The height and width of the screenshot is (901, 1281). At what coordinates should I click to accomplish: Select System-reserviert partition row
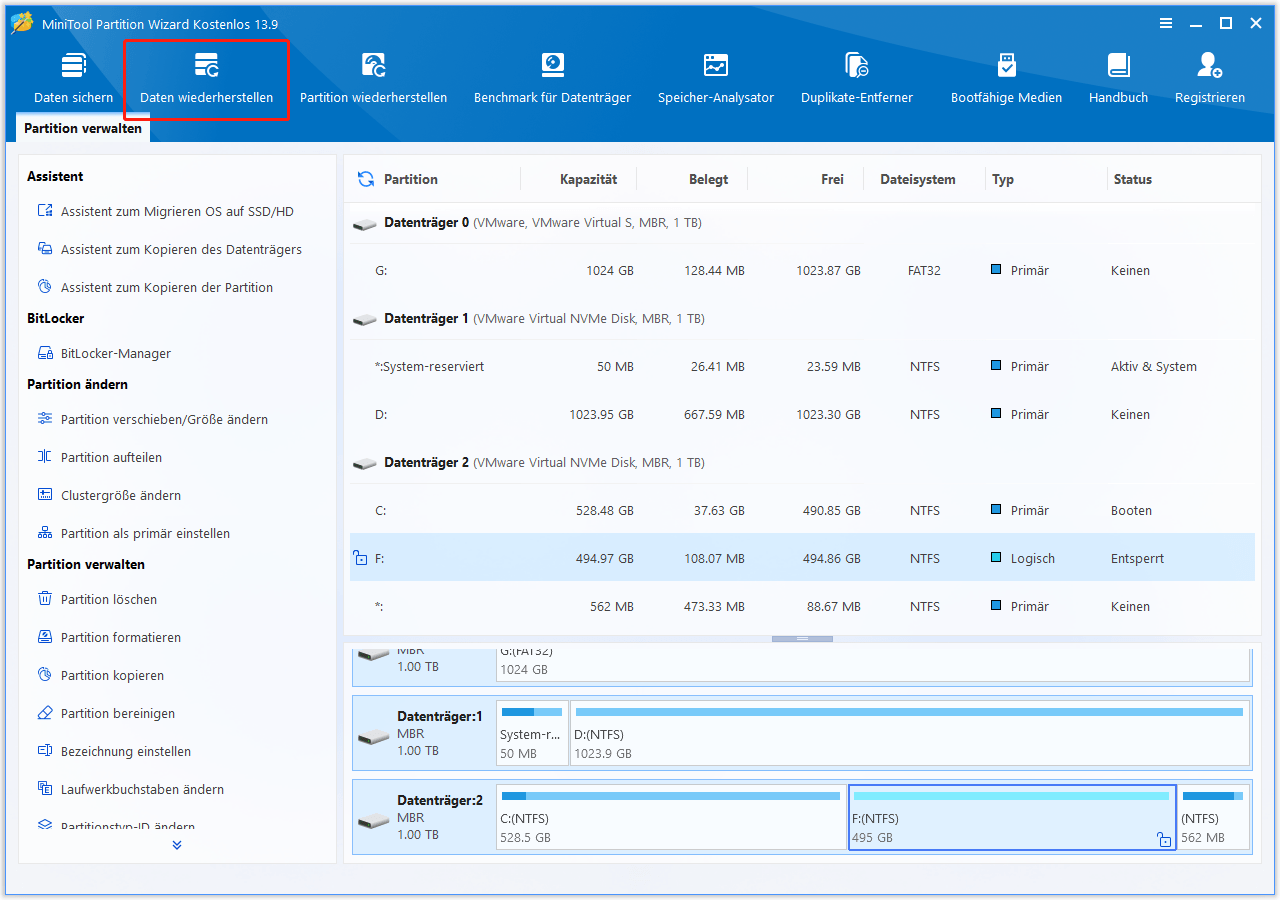(x=800, y=367)
